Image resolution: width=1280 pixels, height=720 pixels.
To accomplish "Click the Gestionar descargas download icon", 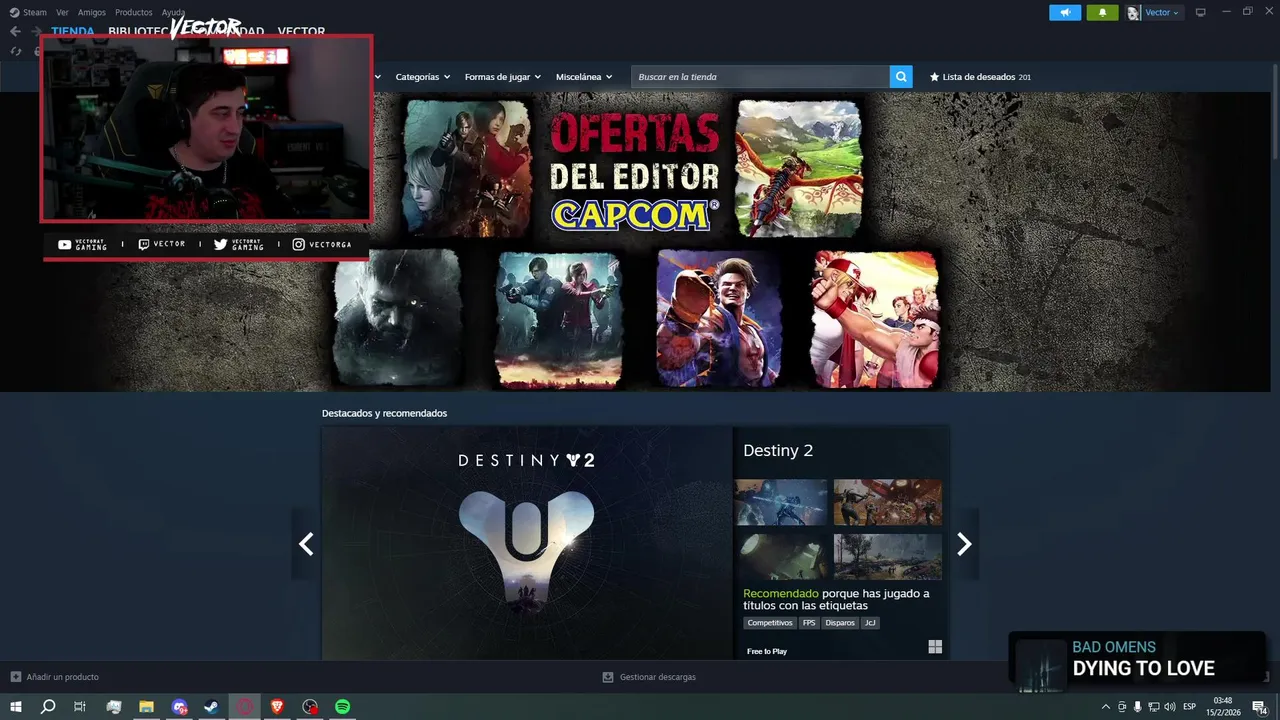I will (x=607, y=677).
